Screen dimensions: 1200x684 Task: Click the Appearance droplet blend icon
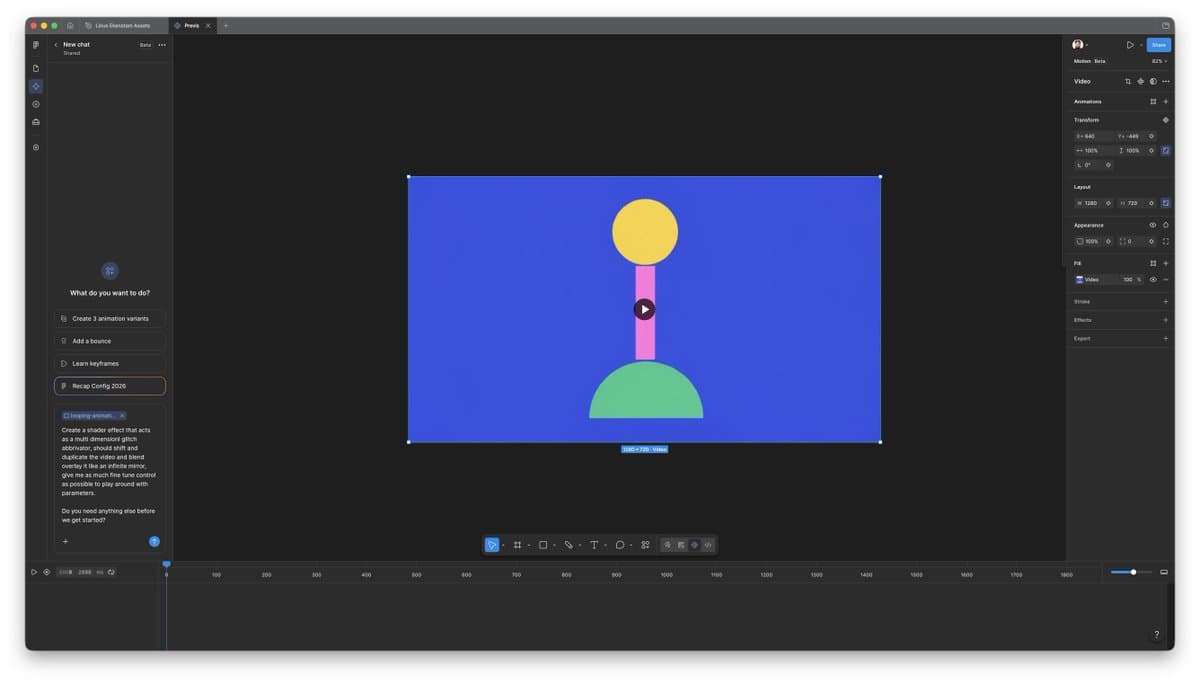coord(1166,225)
